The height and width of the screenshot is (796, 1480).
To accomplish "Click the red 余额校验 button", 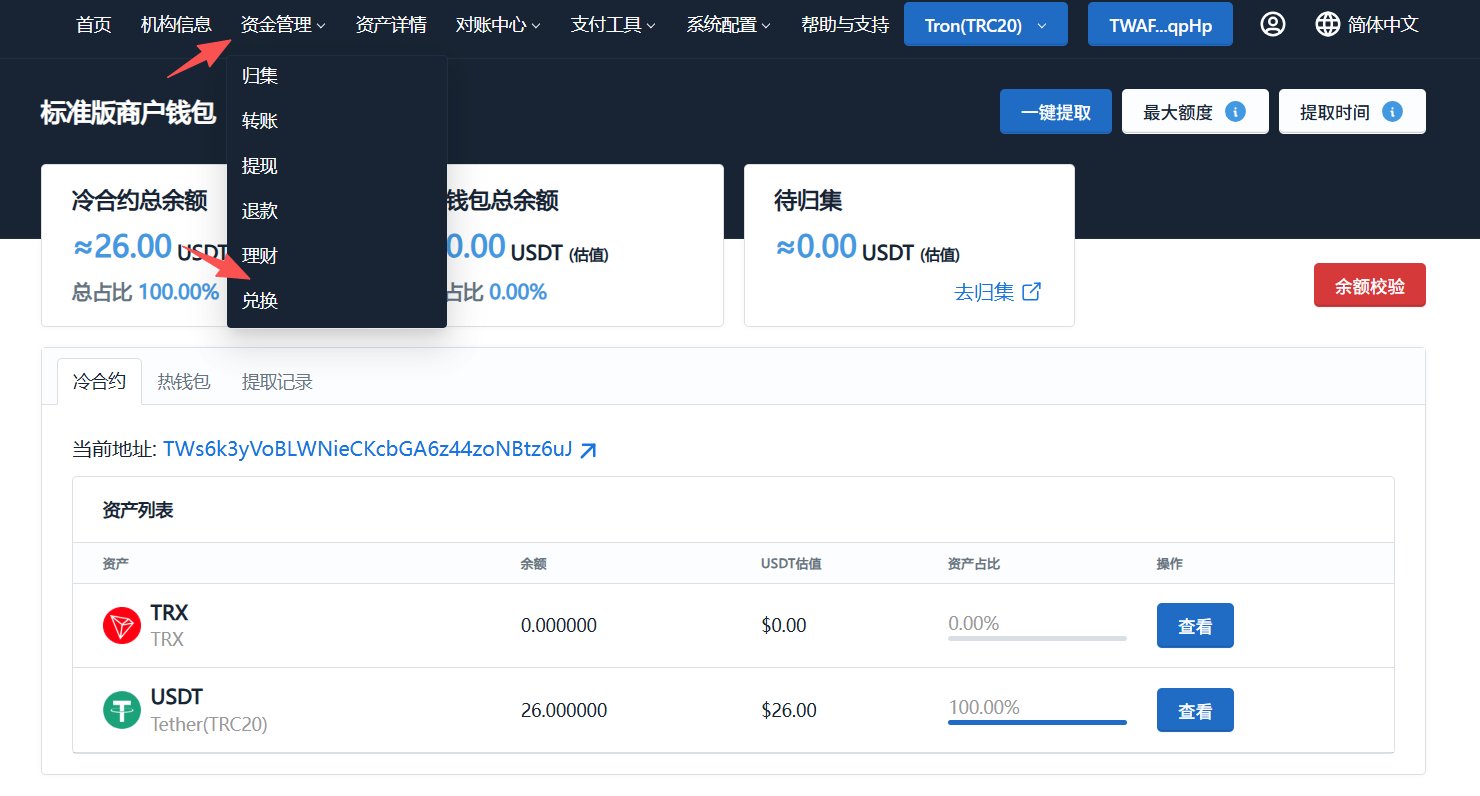I will [x=1369, y=287].
